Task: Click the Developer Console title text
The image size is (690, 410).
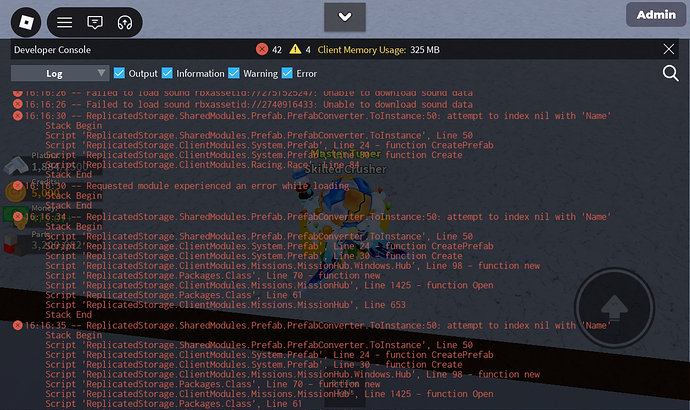Action: 52,50
